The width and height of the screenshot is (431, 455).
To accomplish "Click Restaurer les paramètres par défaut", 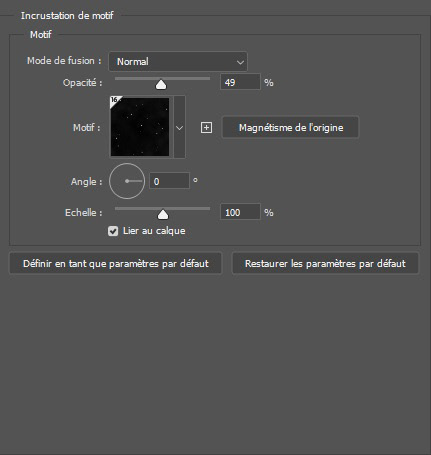I will [x=325, y=264].
